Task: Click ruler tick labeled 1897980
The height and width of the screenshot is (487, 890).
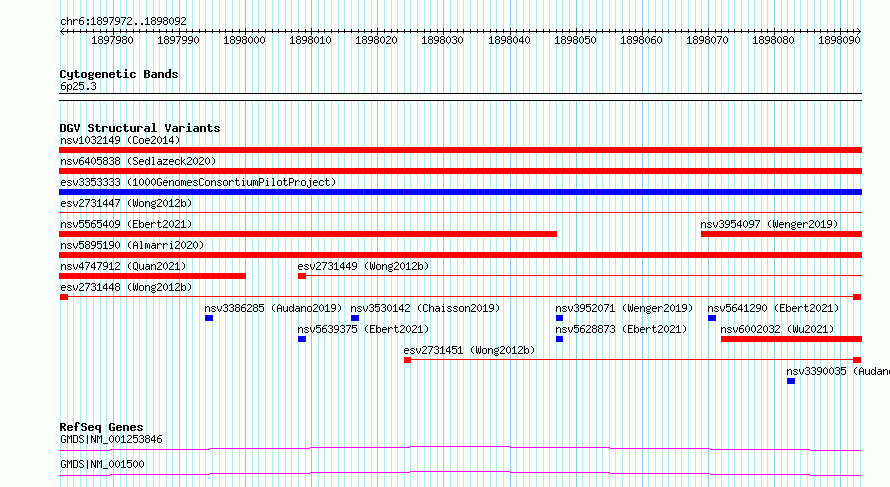Action: (x=112, y=40)
